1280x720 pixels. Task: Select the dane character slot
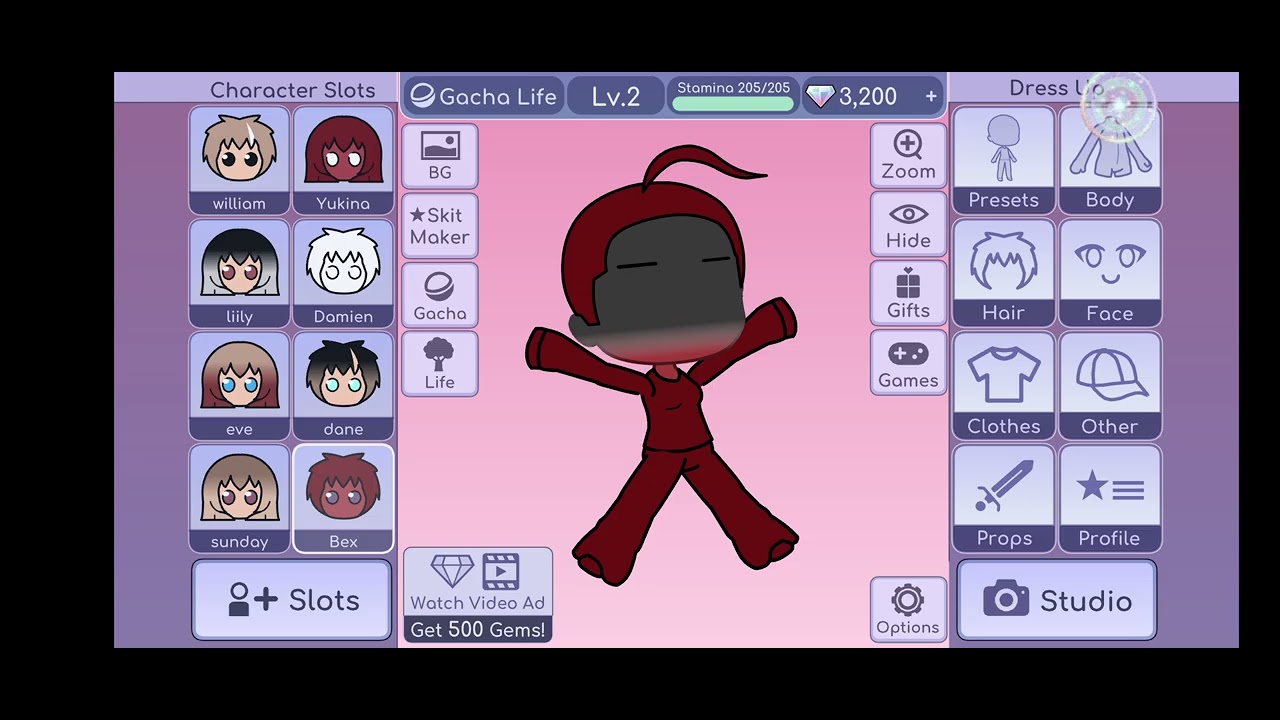tap(343, 387)
